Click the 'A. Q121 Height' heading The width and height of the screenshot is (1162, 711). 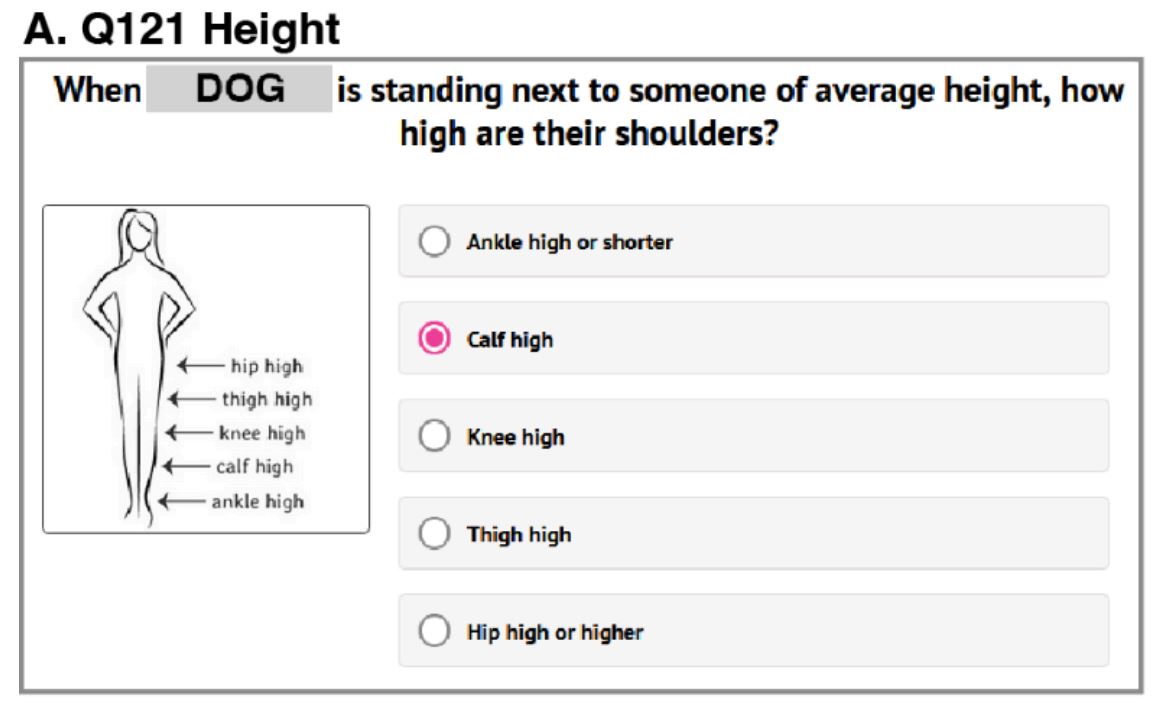[x=182, y=28]
